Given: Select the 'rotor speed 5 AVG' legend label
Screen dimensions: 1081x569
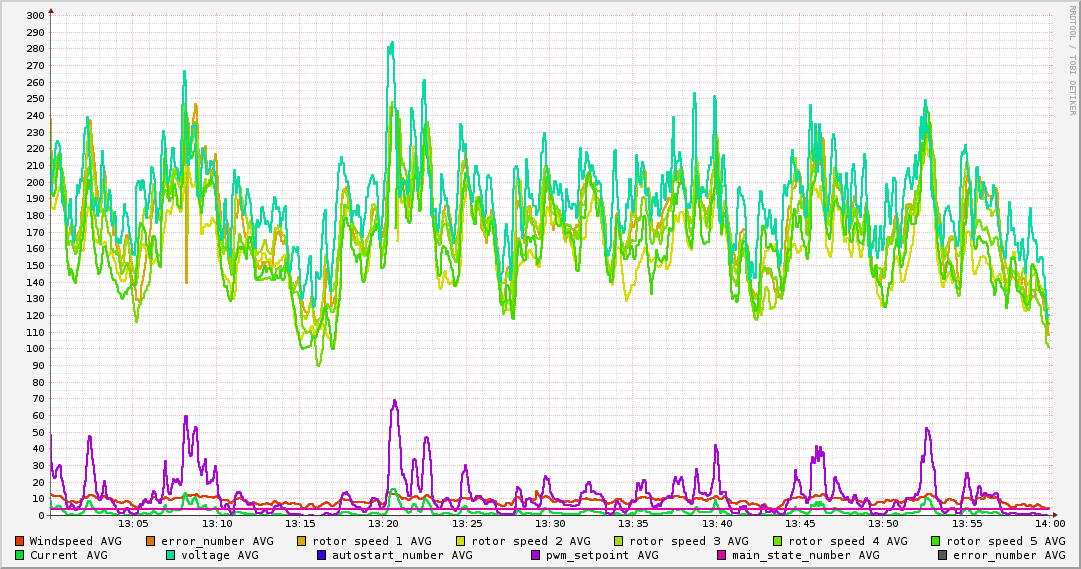Looking at the screenshot, I should point(1006,541).
